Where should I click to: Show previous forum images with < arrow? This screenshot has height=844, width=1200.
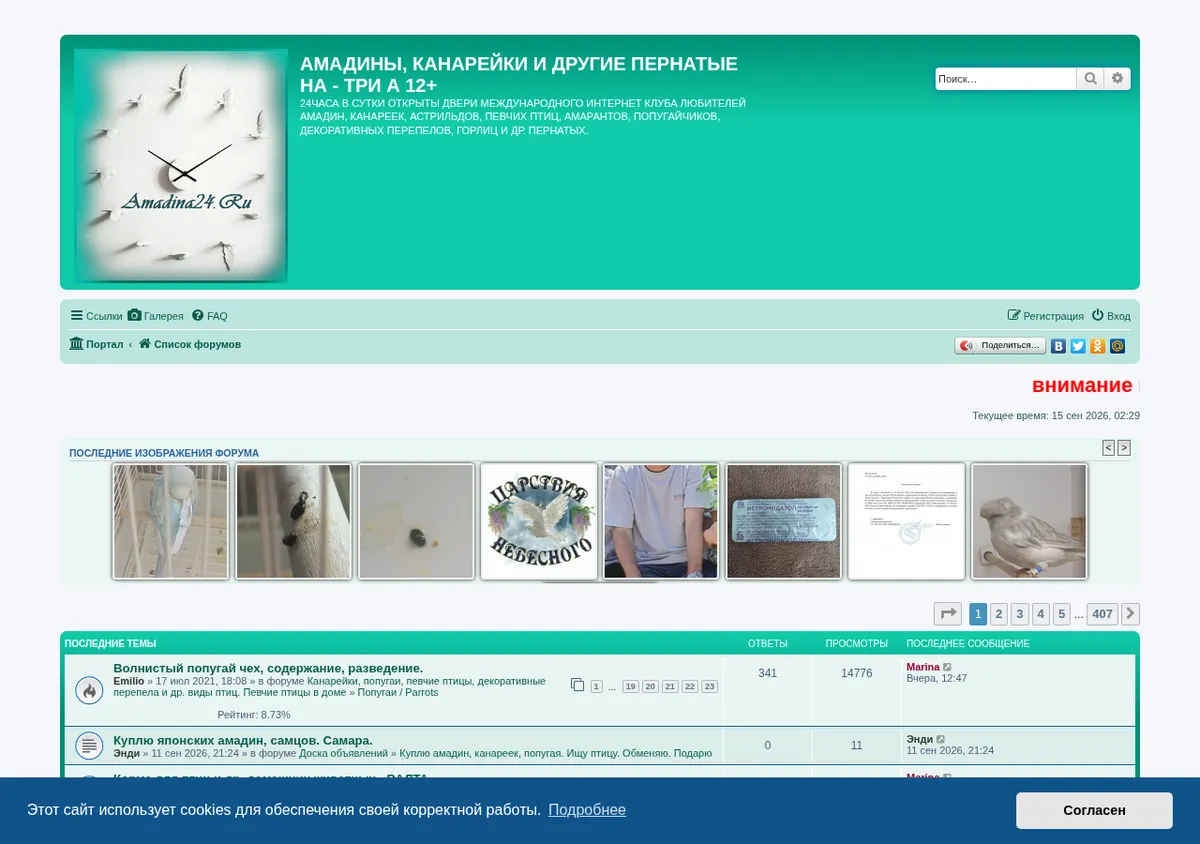pyautogui.click(x=1108, y=448)
